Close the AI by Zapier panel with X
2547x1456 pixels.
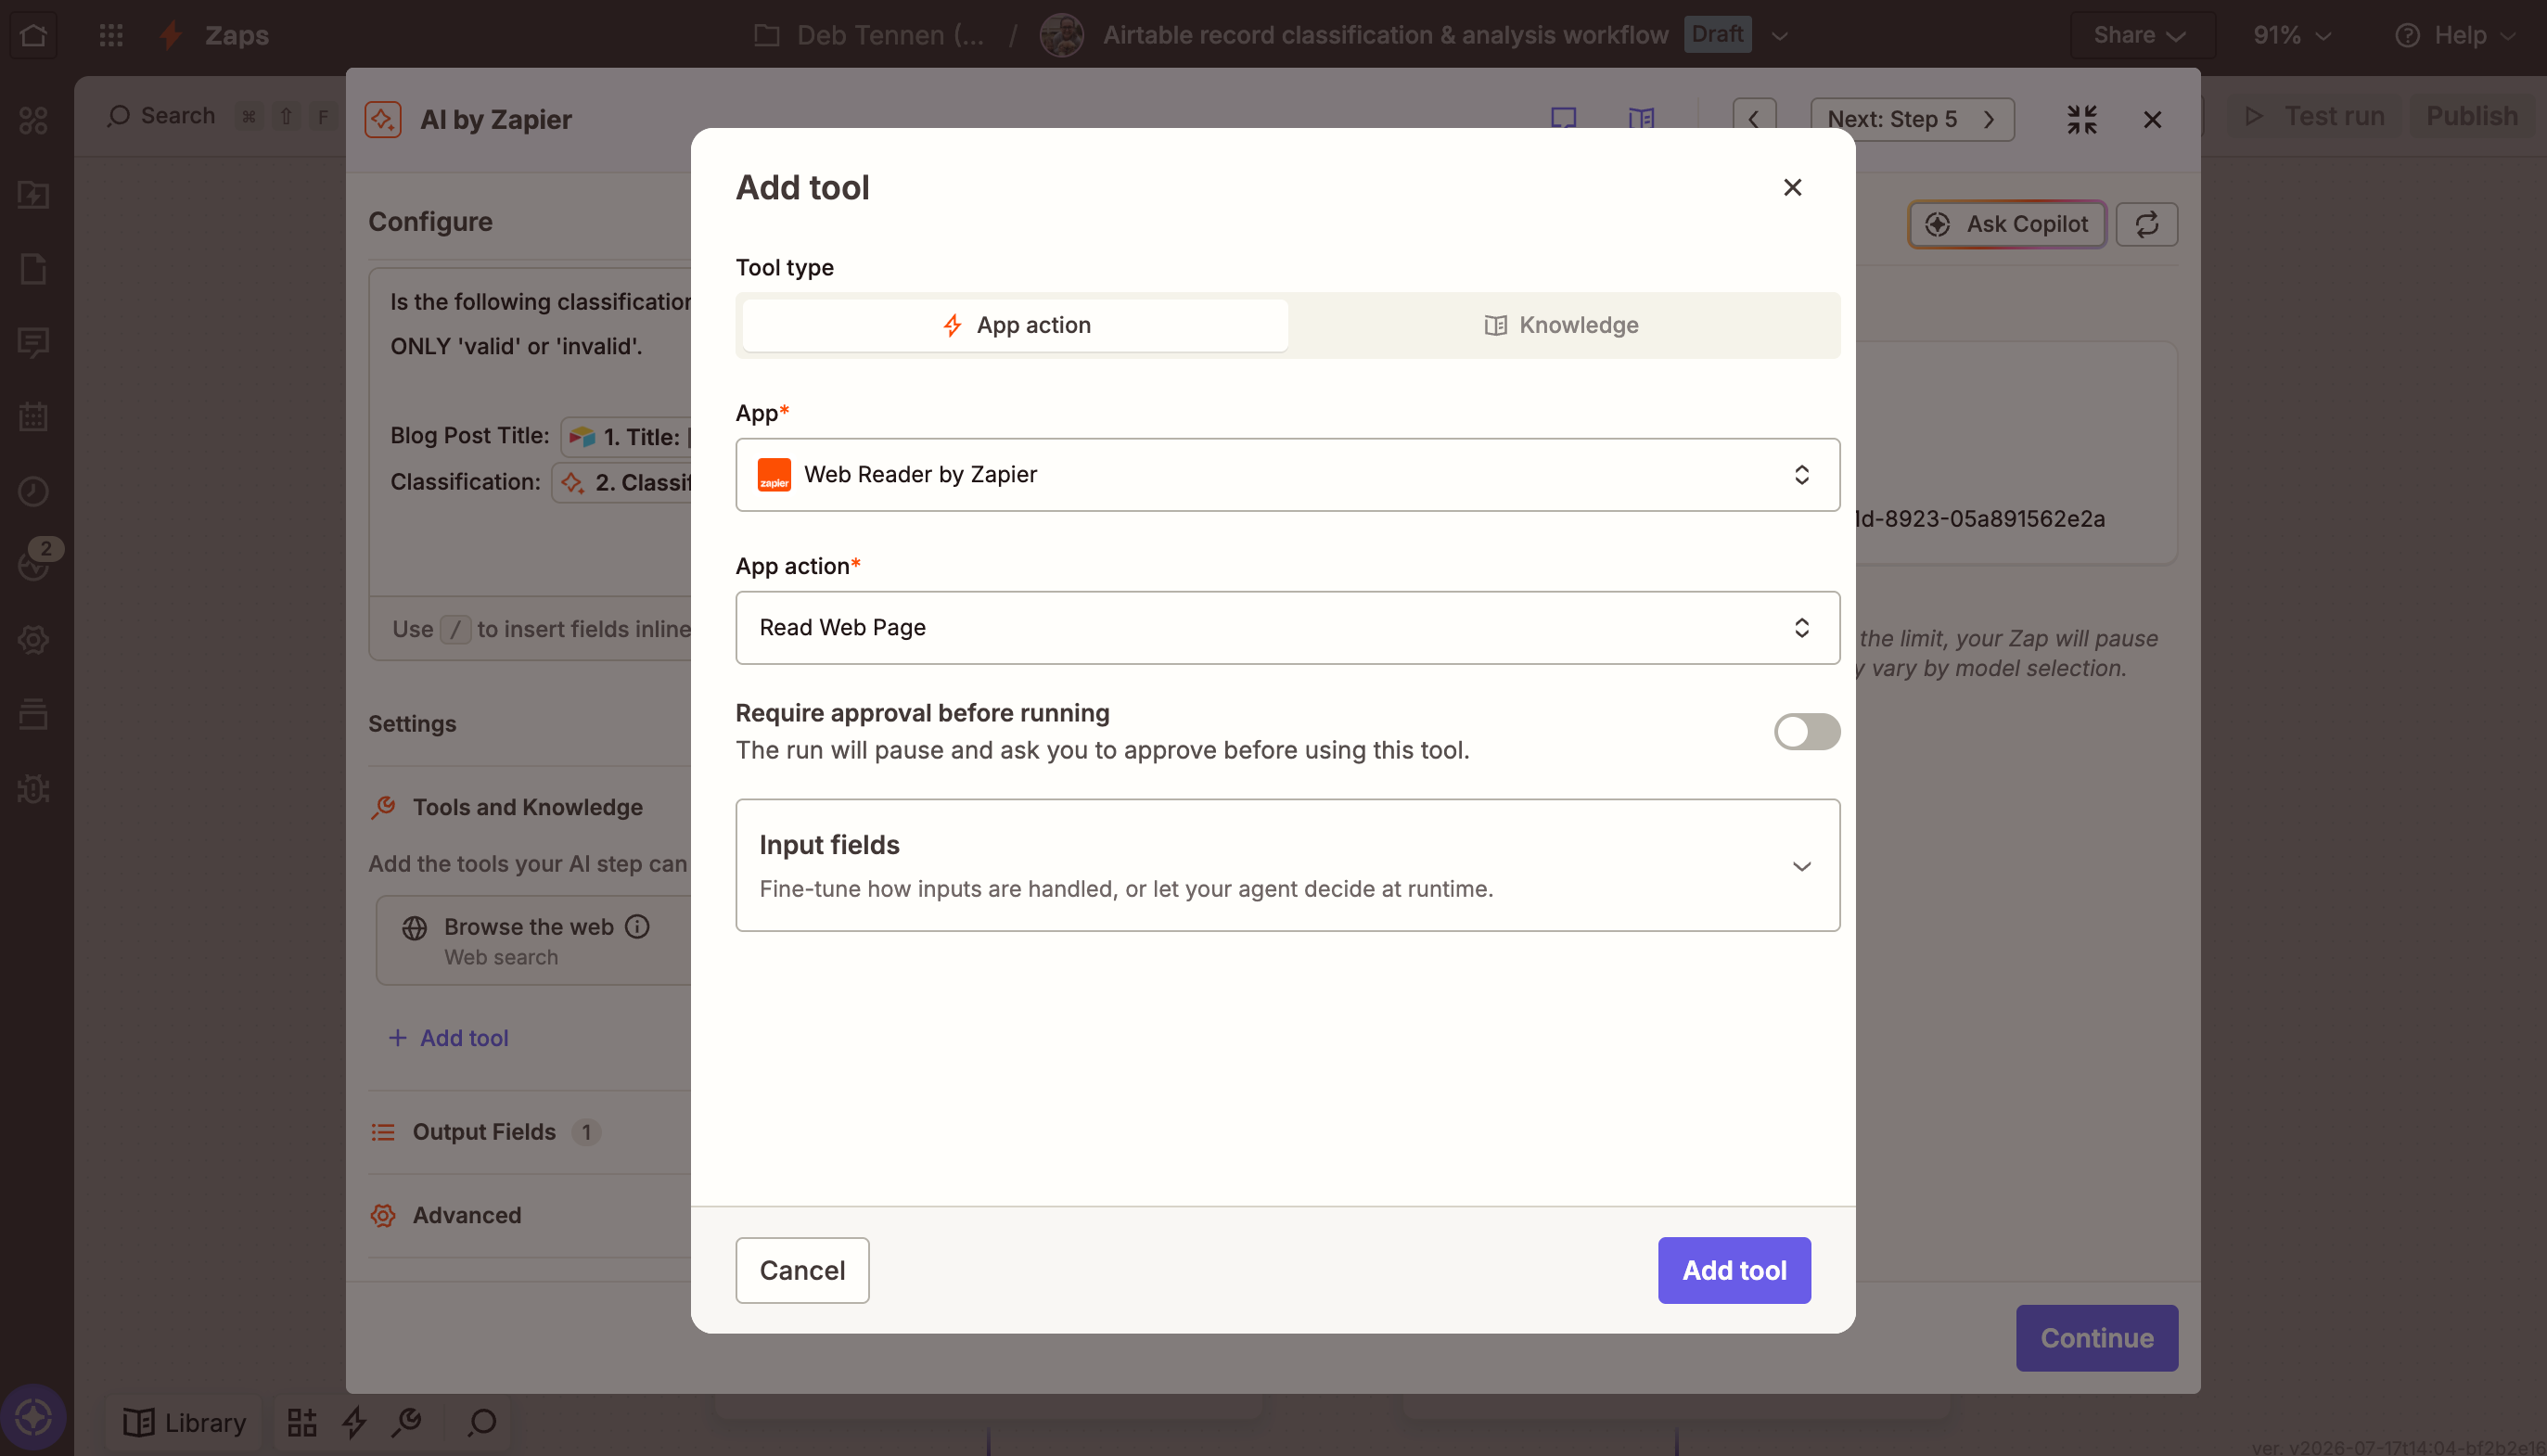[2152, 119]
